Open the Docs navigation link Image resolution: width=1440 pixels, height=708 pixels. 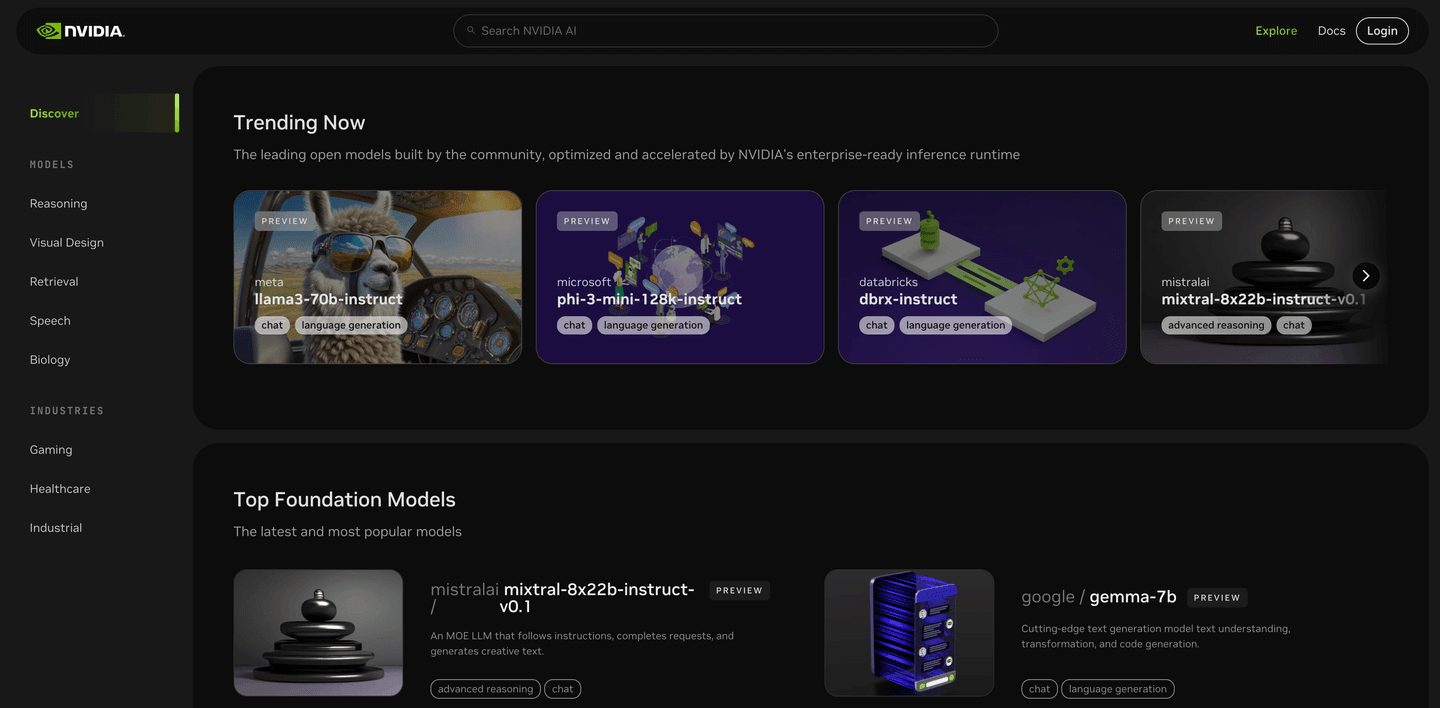pos(1331,31)
